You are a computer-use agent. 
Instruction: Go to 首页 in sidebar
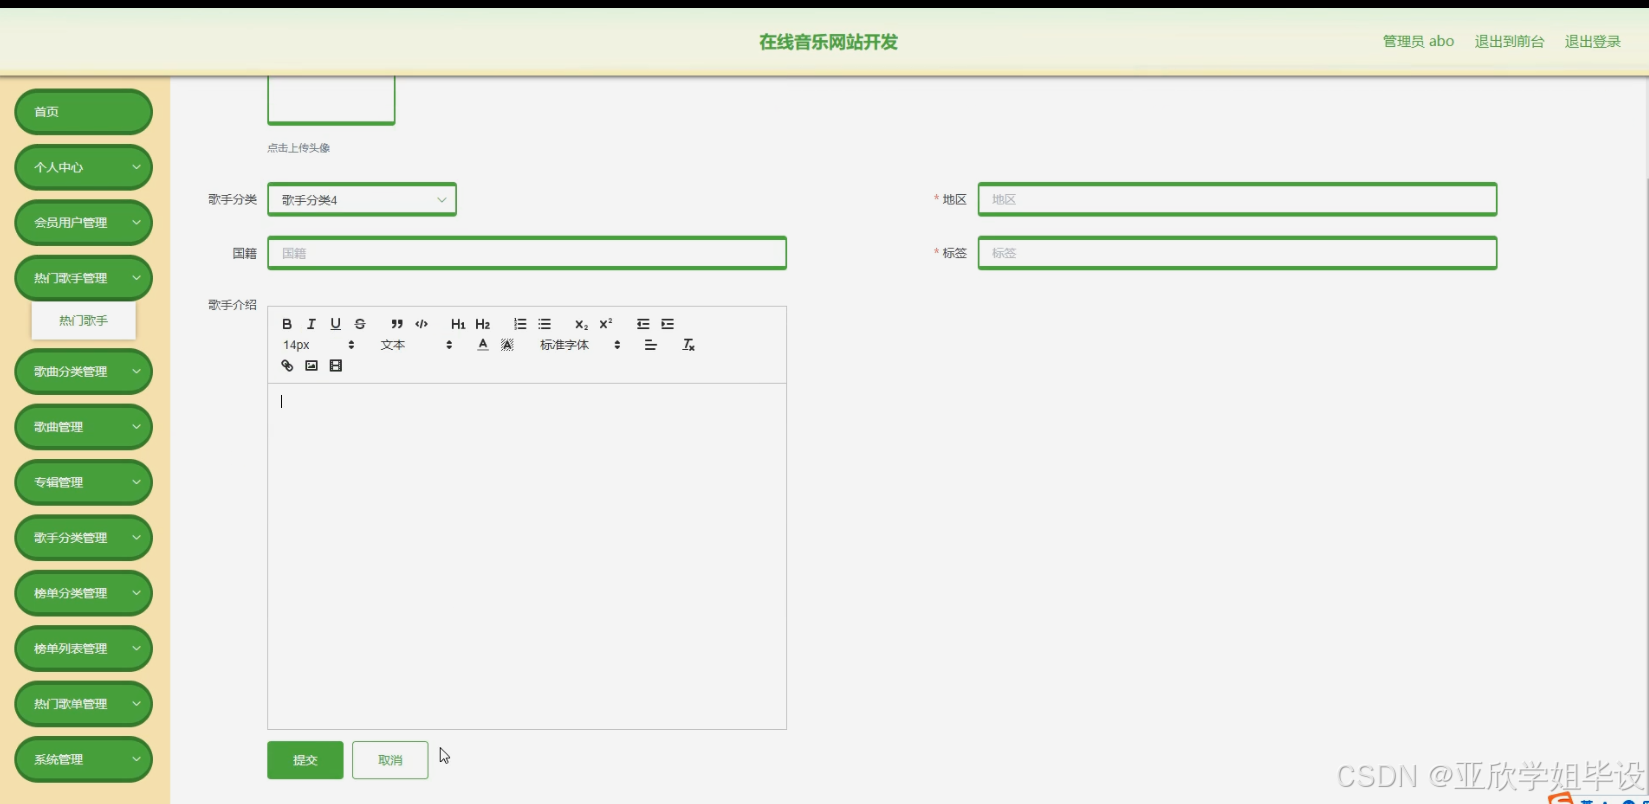point(83,111)
